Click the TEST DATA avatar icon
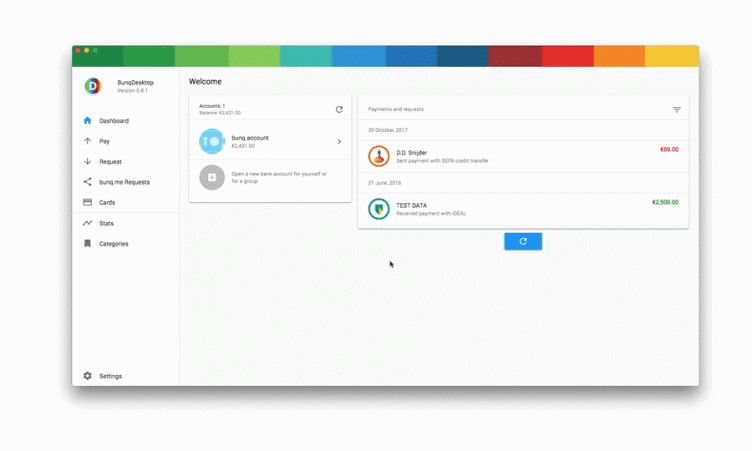 click(x=378, y=209)
